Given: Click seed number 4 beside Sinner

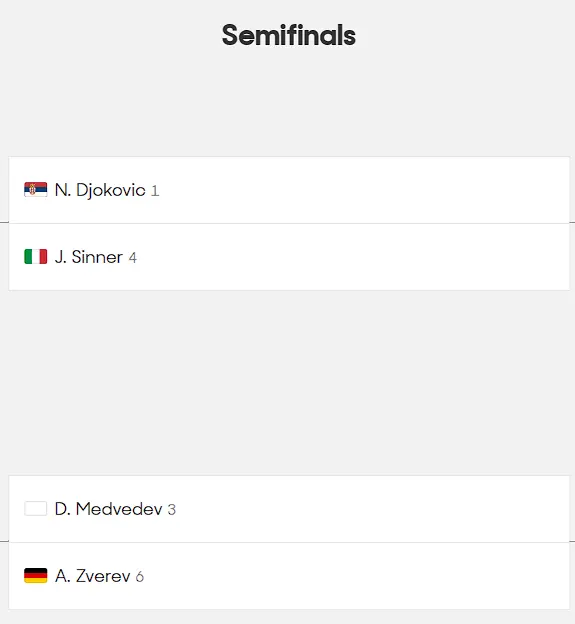Looking at the screenshot, I should pyautogui.click(x=133, y=258).
